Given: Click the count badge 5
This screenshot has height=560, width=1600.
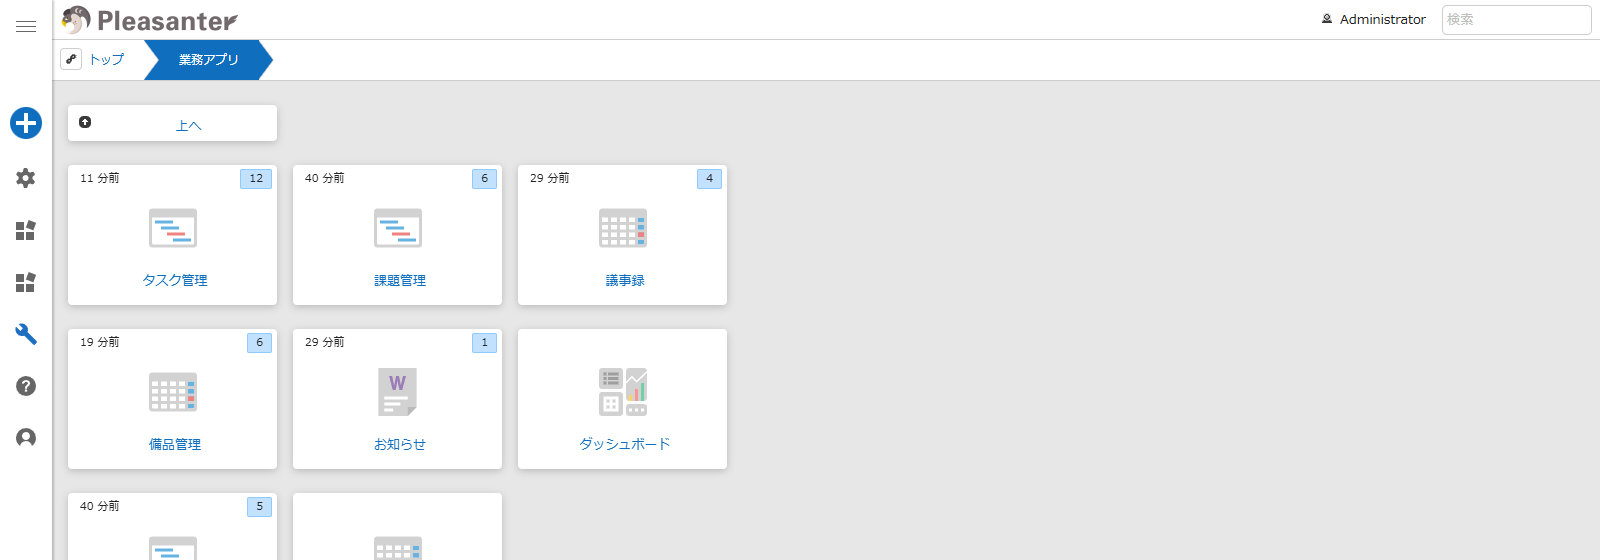Looking at the screenshot, I should [x=259, y=506].
